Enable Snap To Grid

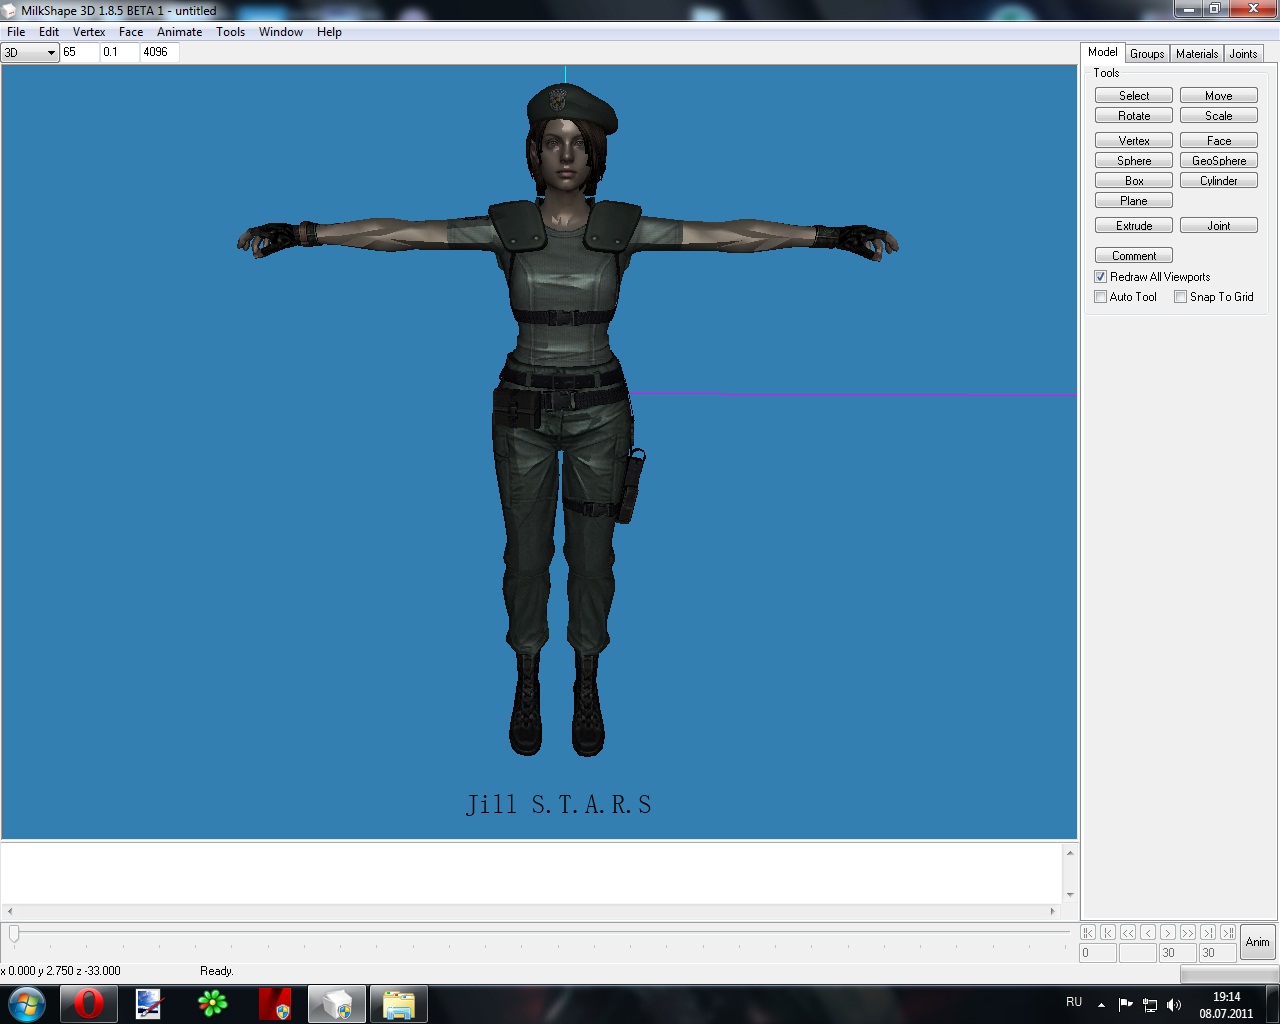tap(1181, 297)
